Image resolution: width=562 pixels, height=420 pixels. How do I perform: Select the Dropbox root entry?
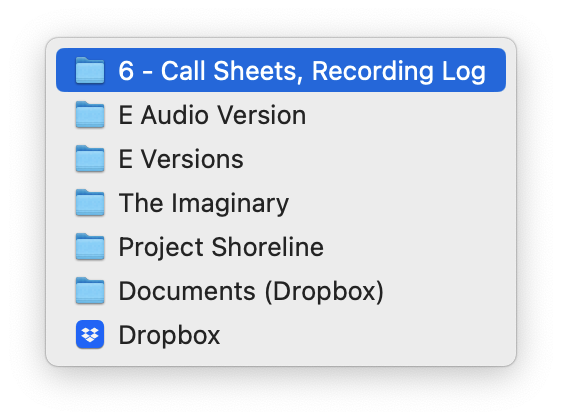click(281, 335)
